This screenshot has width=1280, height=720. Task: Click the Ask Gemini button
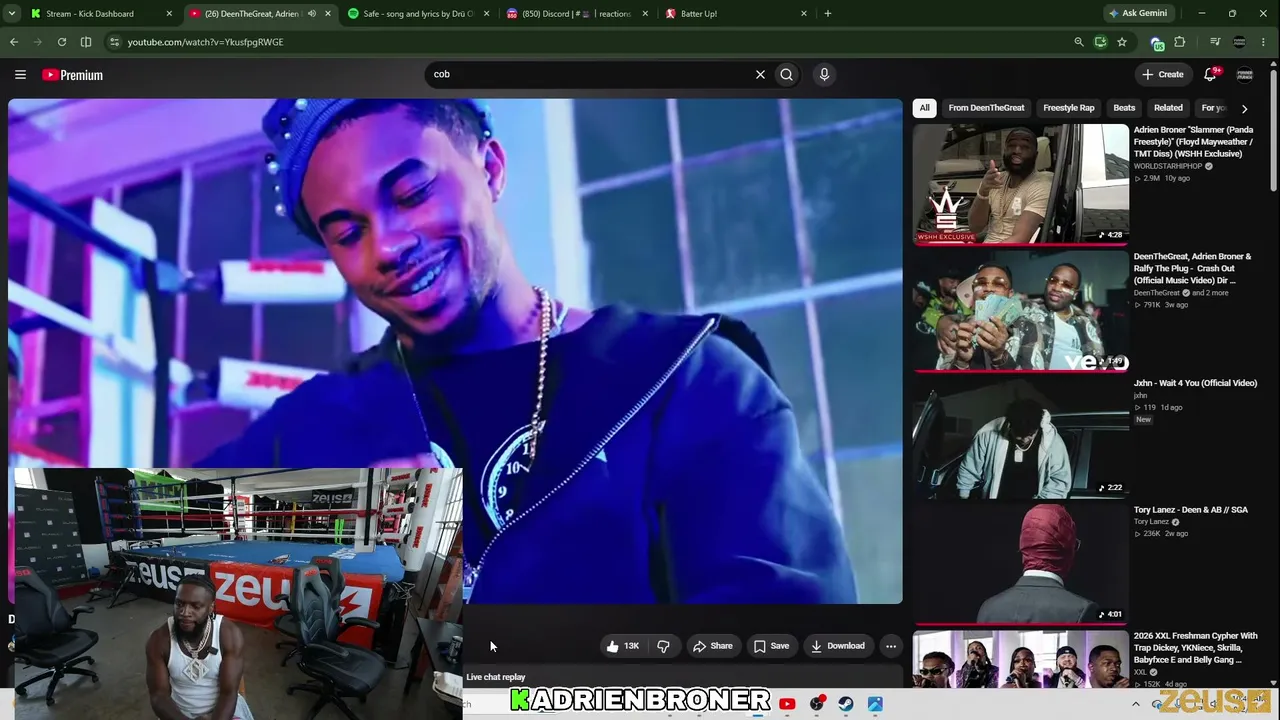click(x=1137, y=14)
